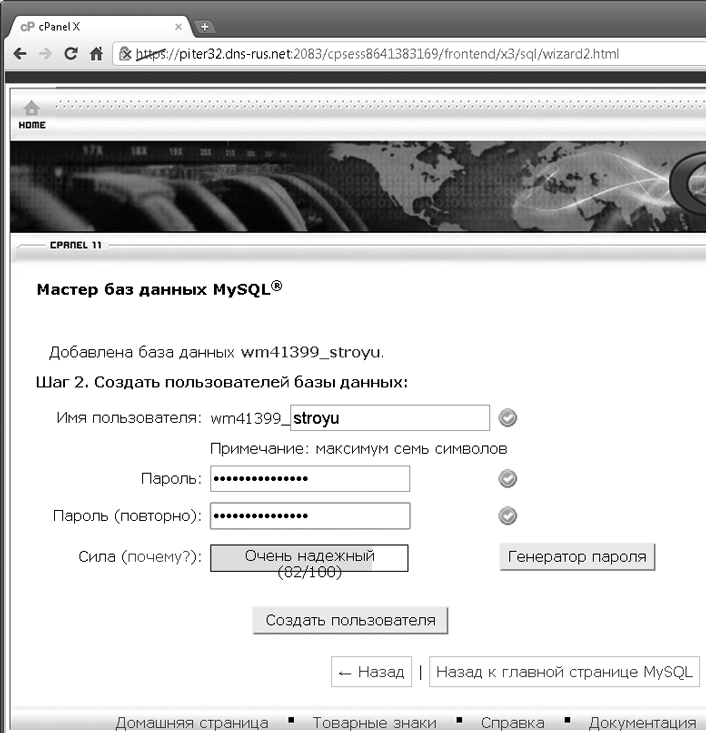
Task: Close the cPanel X tab
Action: [178, 27]
